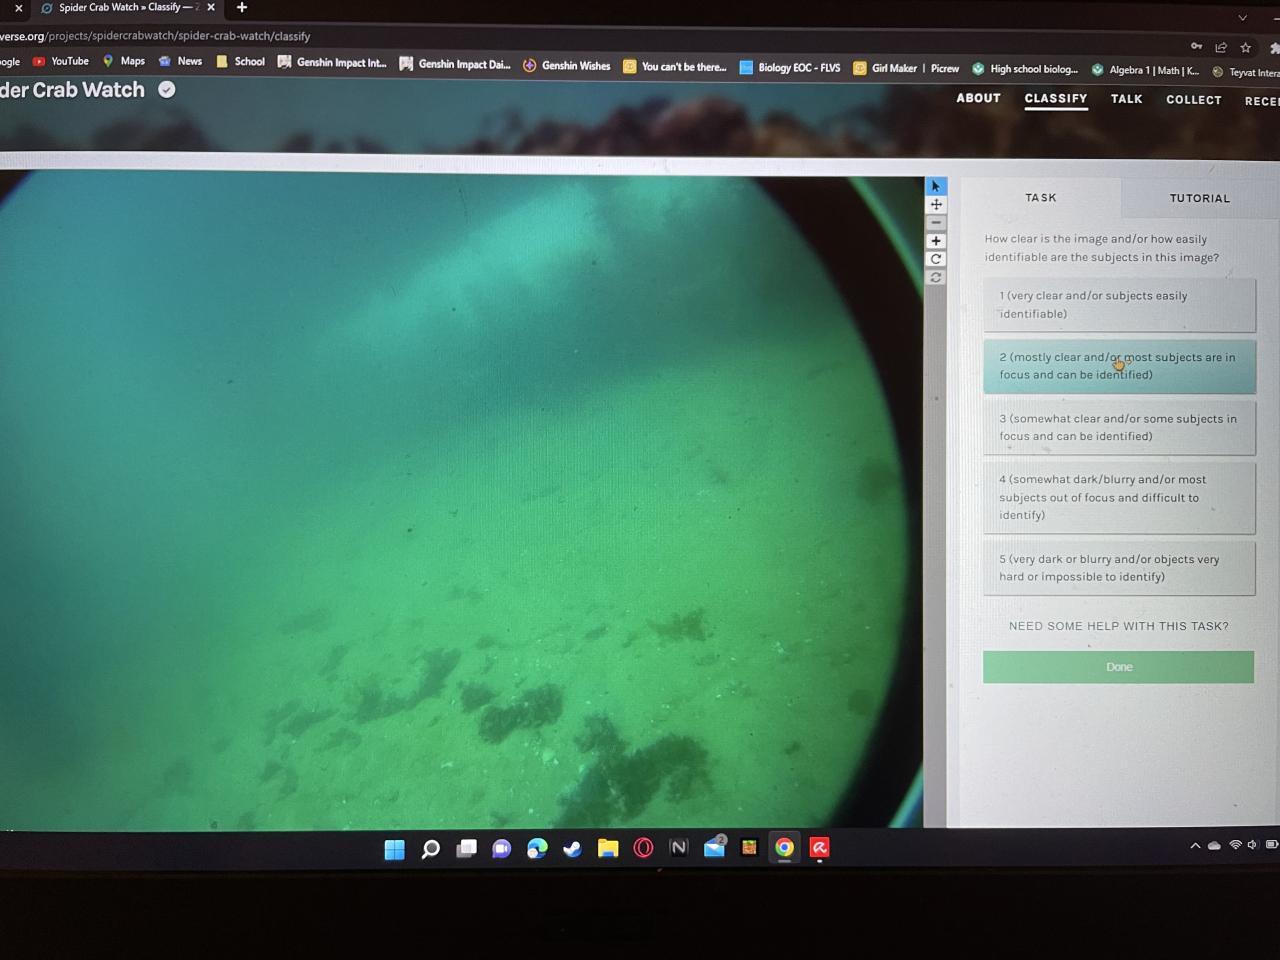The height and width of the screenshot is (960, 1280).
Task: Switch to Chrome in taskbar
Action: (784, 848)
